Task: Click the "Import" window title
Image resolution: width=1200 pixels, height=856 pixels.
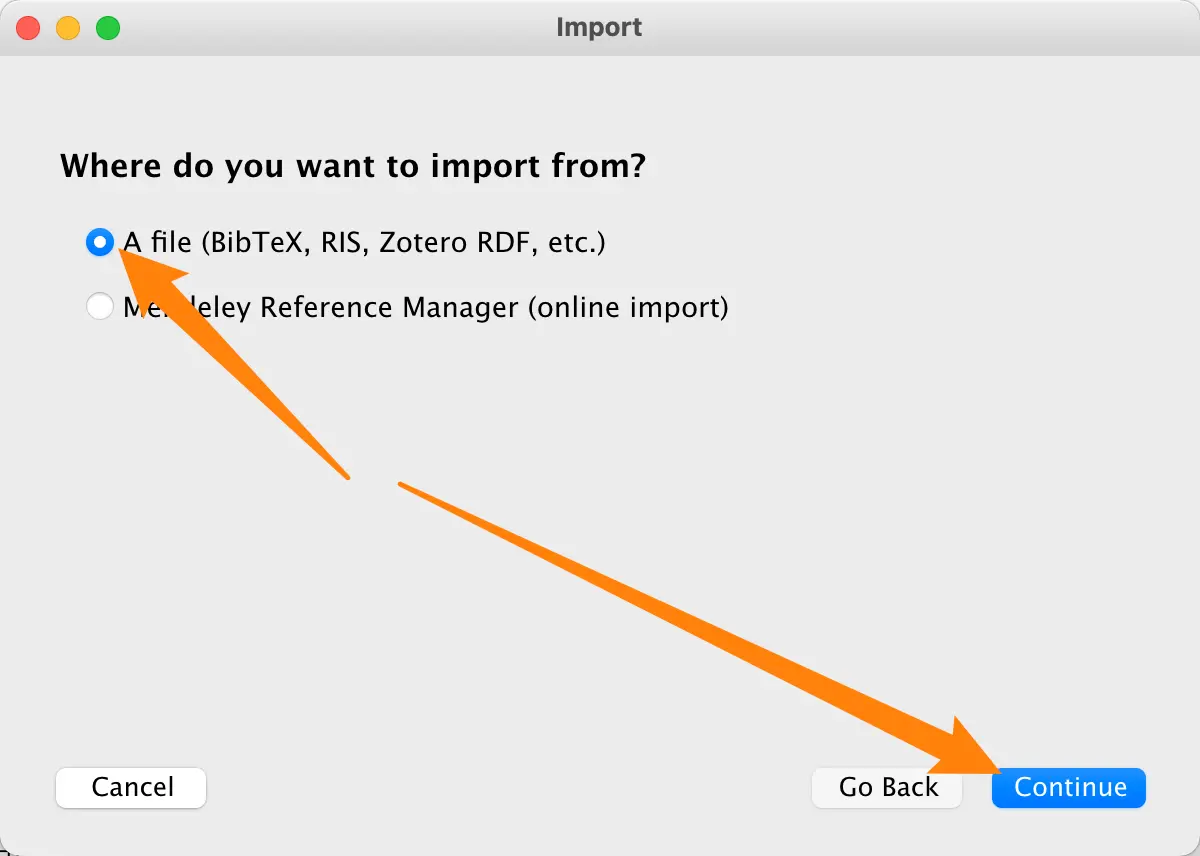Action: 599,27
